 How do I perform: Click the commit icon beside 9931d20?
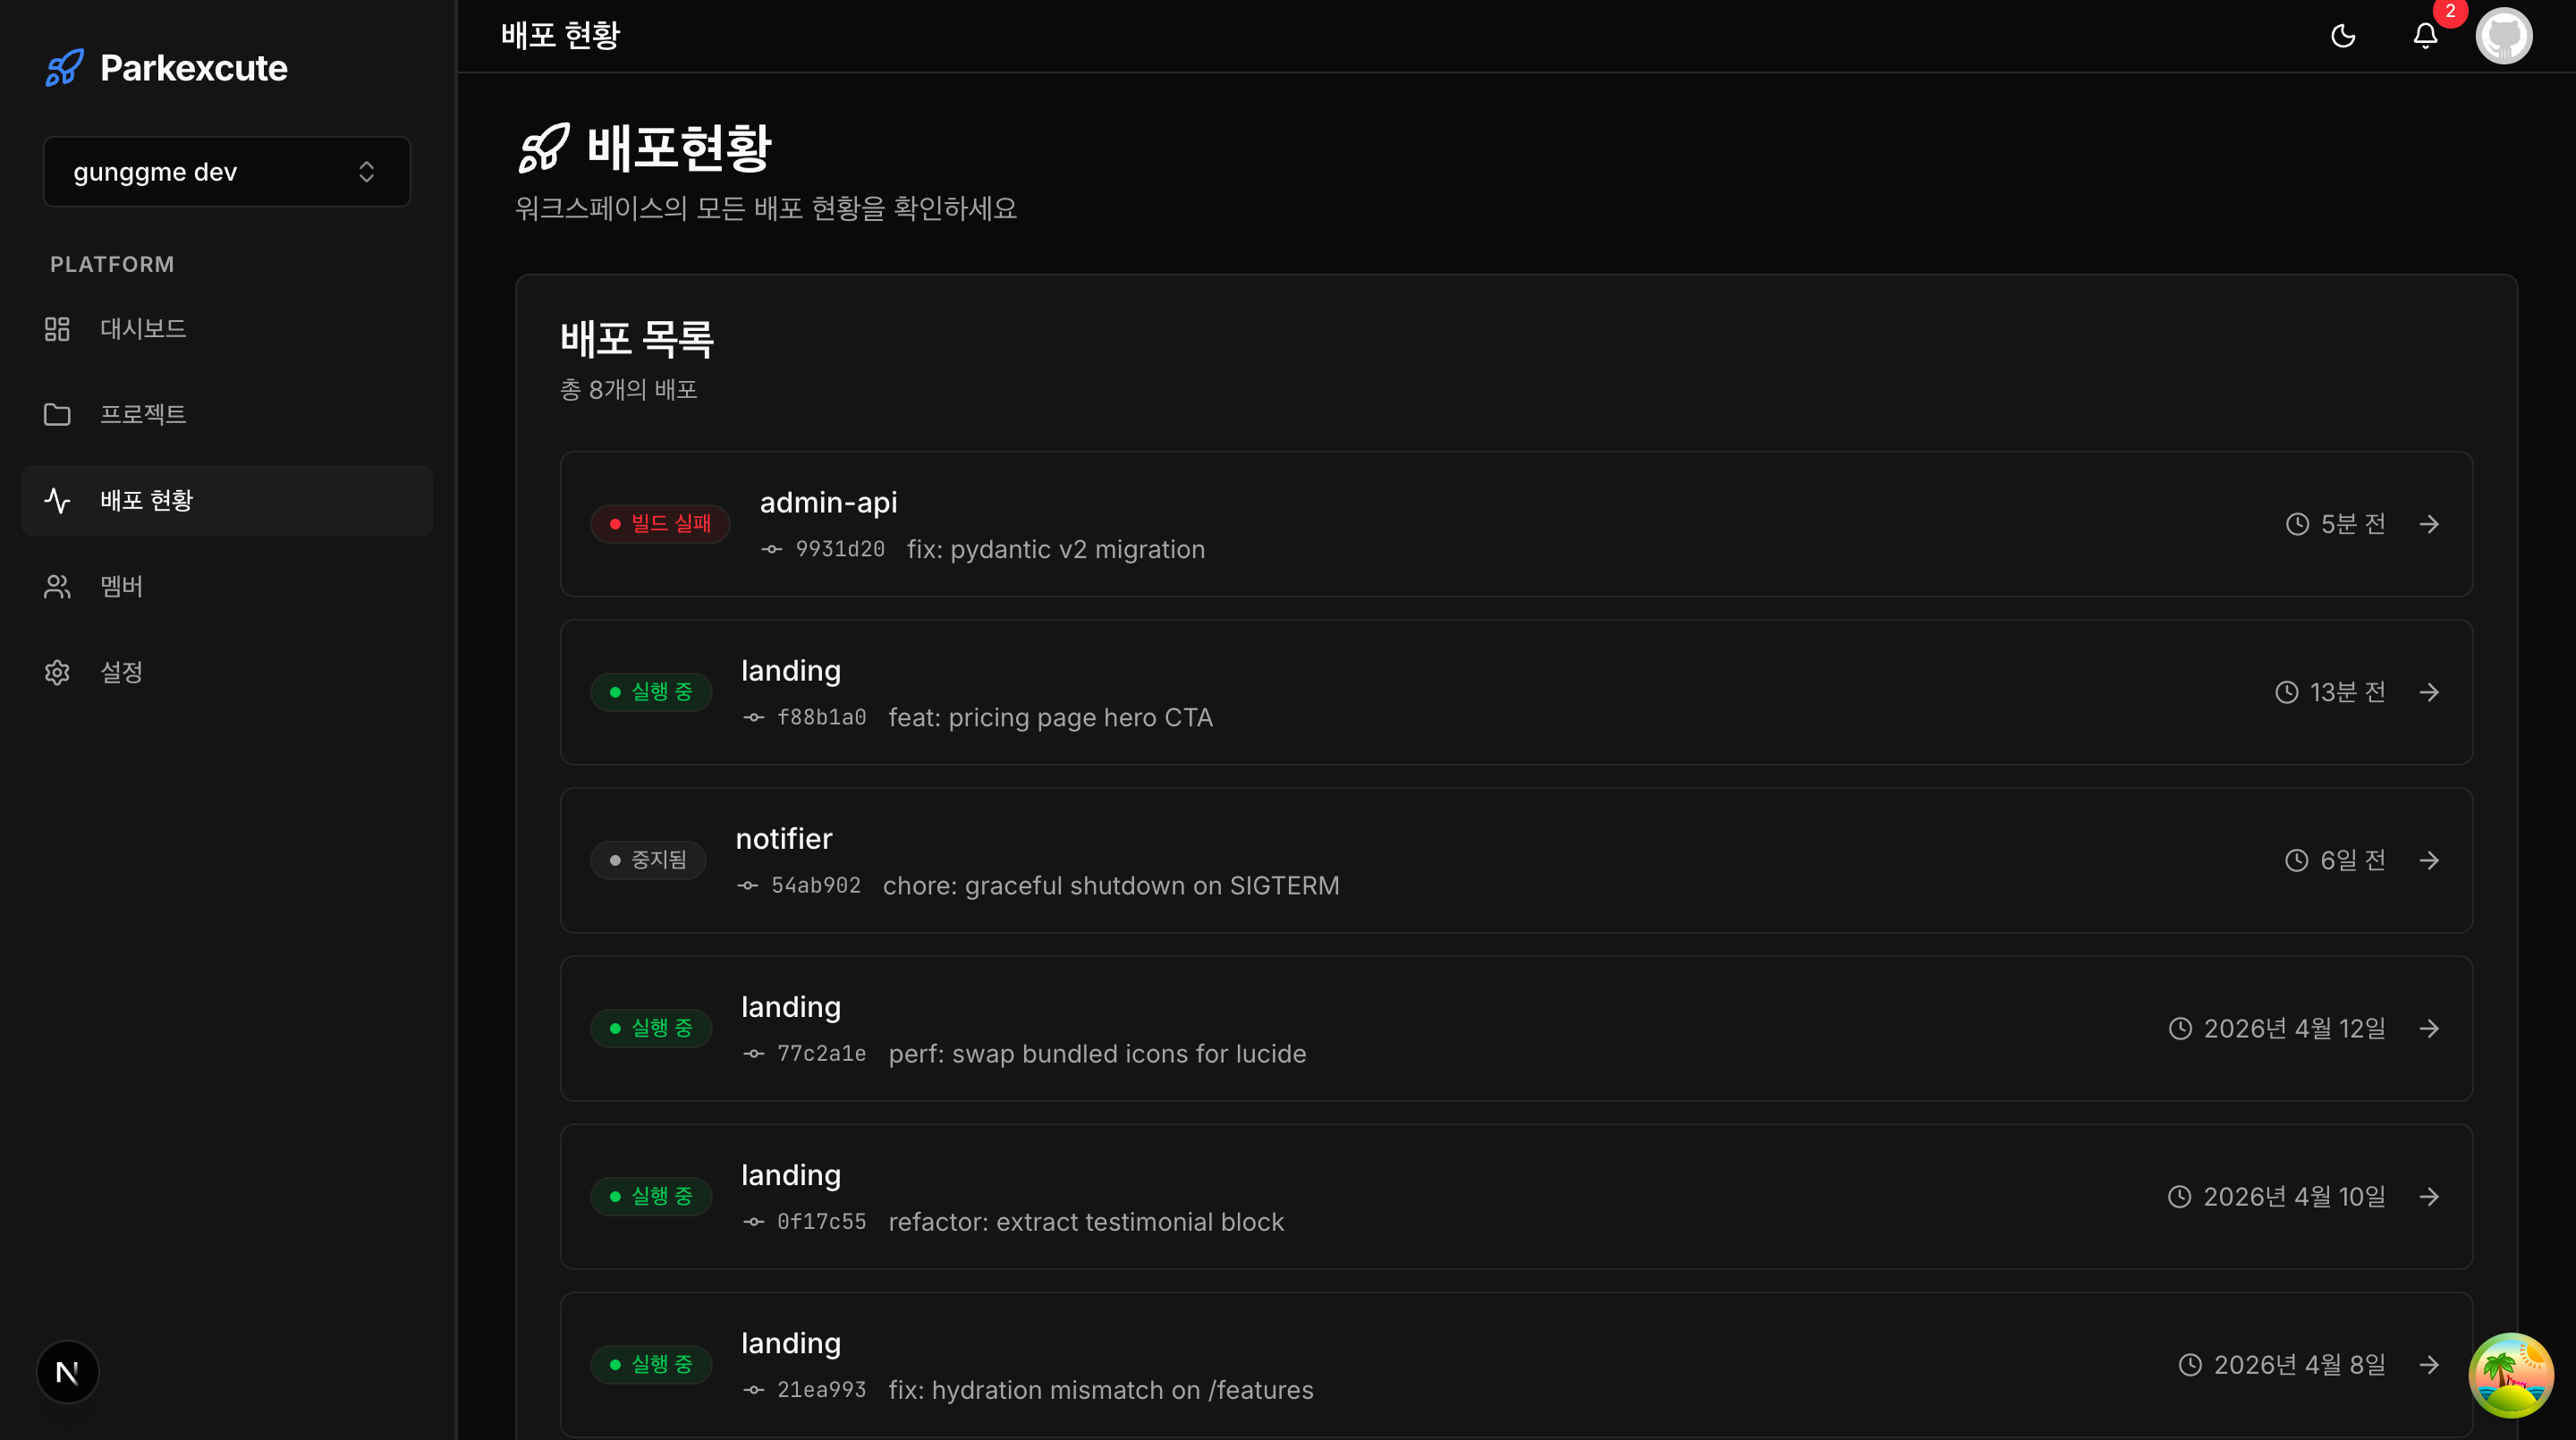coord(770,549)
